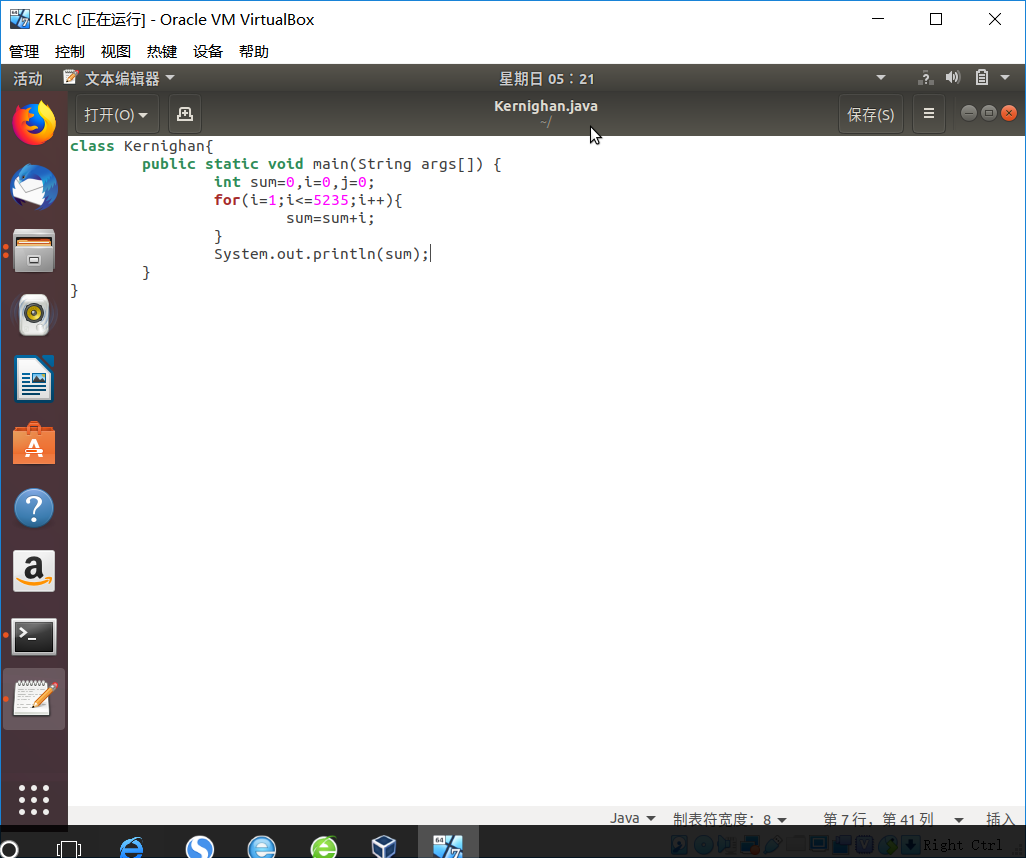Toggle the 插入 insert mode indicator
The height and width of the screenshot is (858, 1026).
1000,819
